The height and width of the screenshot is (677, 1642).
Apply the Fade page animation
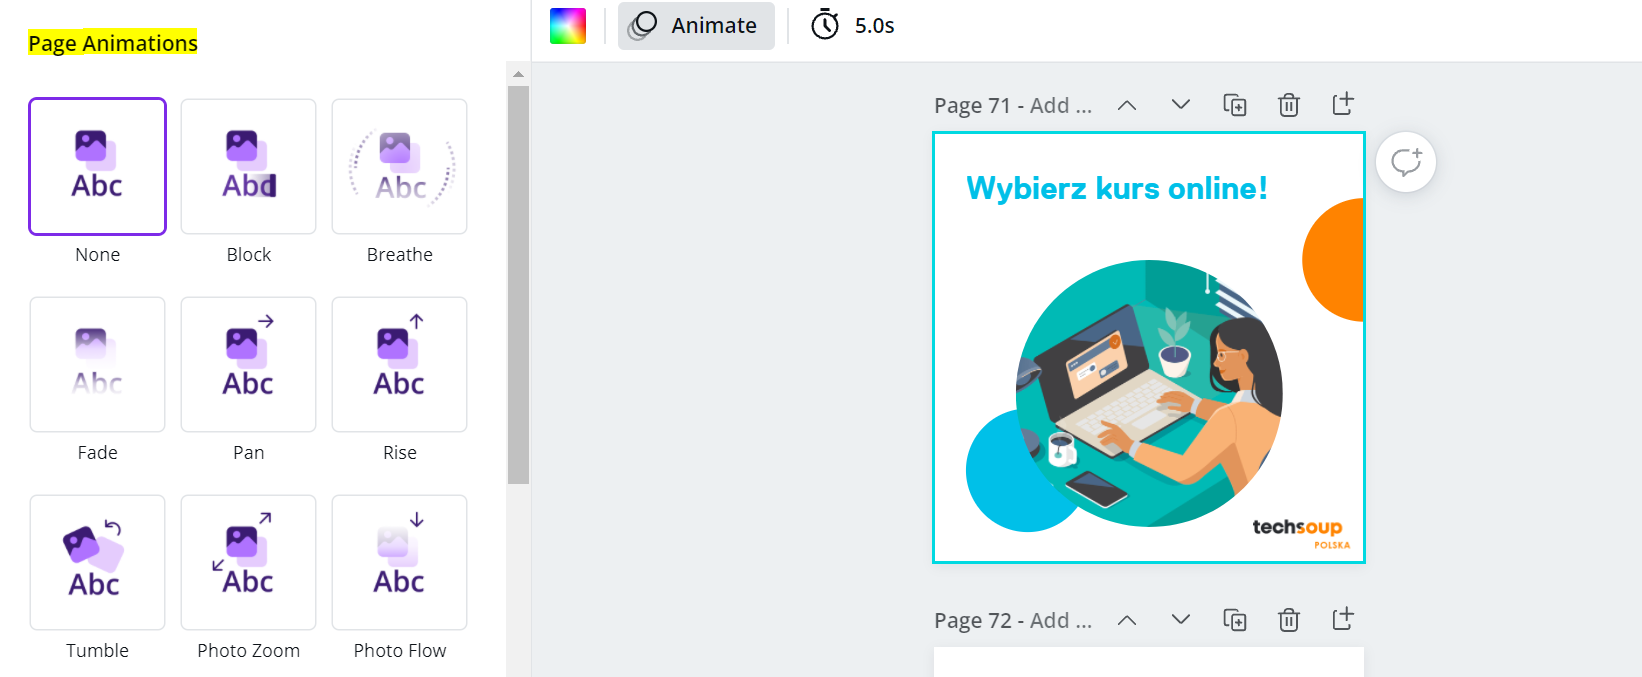click(x=97, y=364)
